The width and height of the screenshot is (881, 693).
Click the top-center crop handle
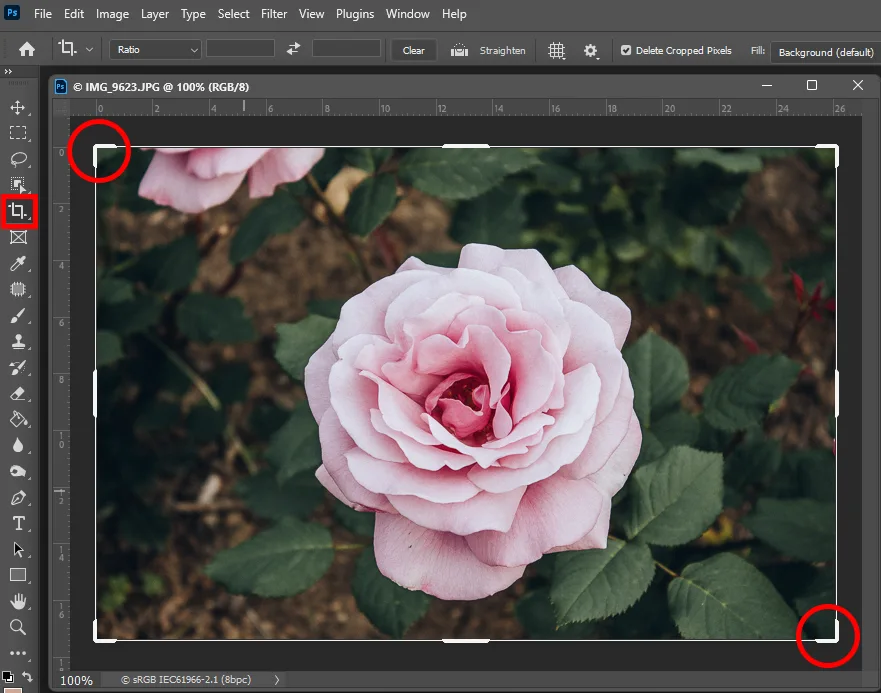[466, 146]
